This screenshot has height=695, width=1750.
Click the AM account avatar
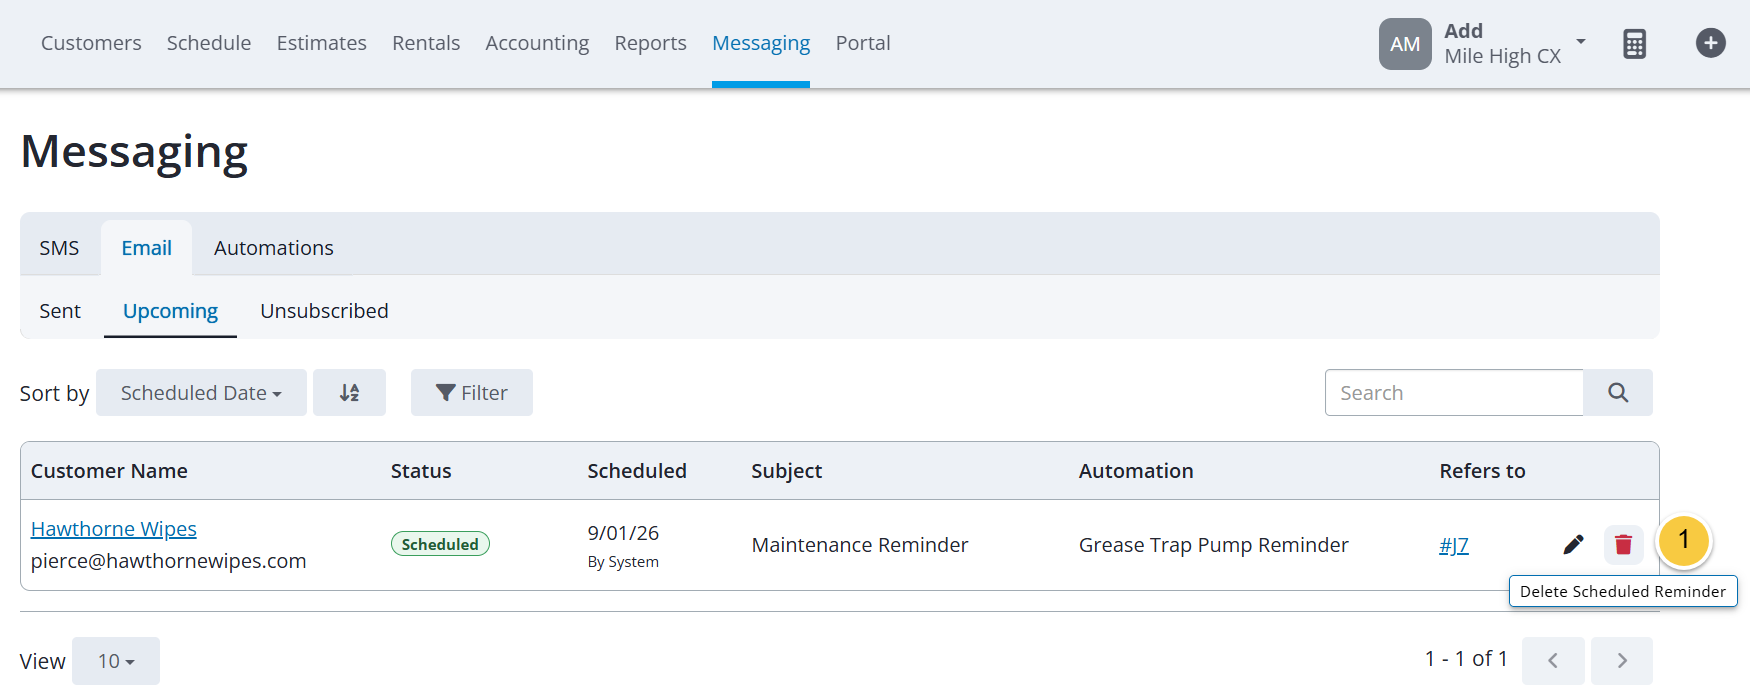pyautogui.click(x=1405, y=44)
